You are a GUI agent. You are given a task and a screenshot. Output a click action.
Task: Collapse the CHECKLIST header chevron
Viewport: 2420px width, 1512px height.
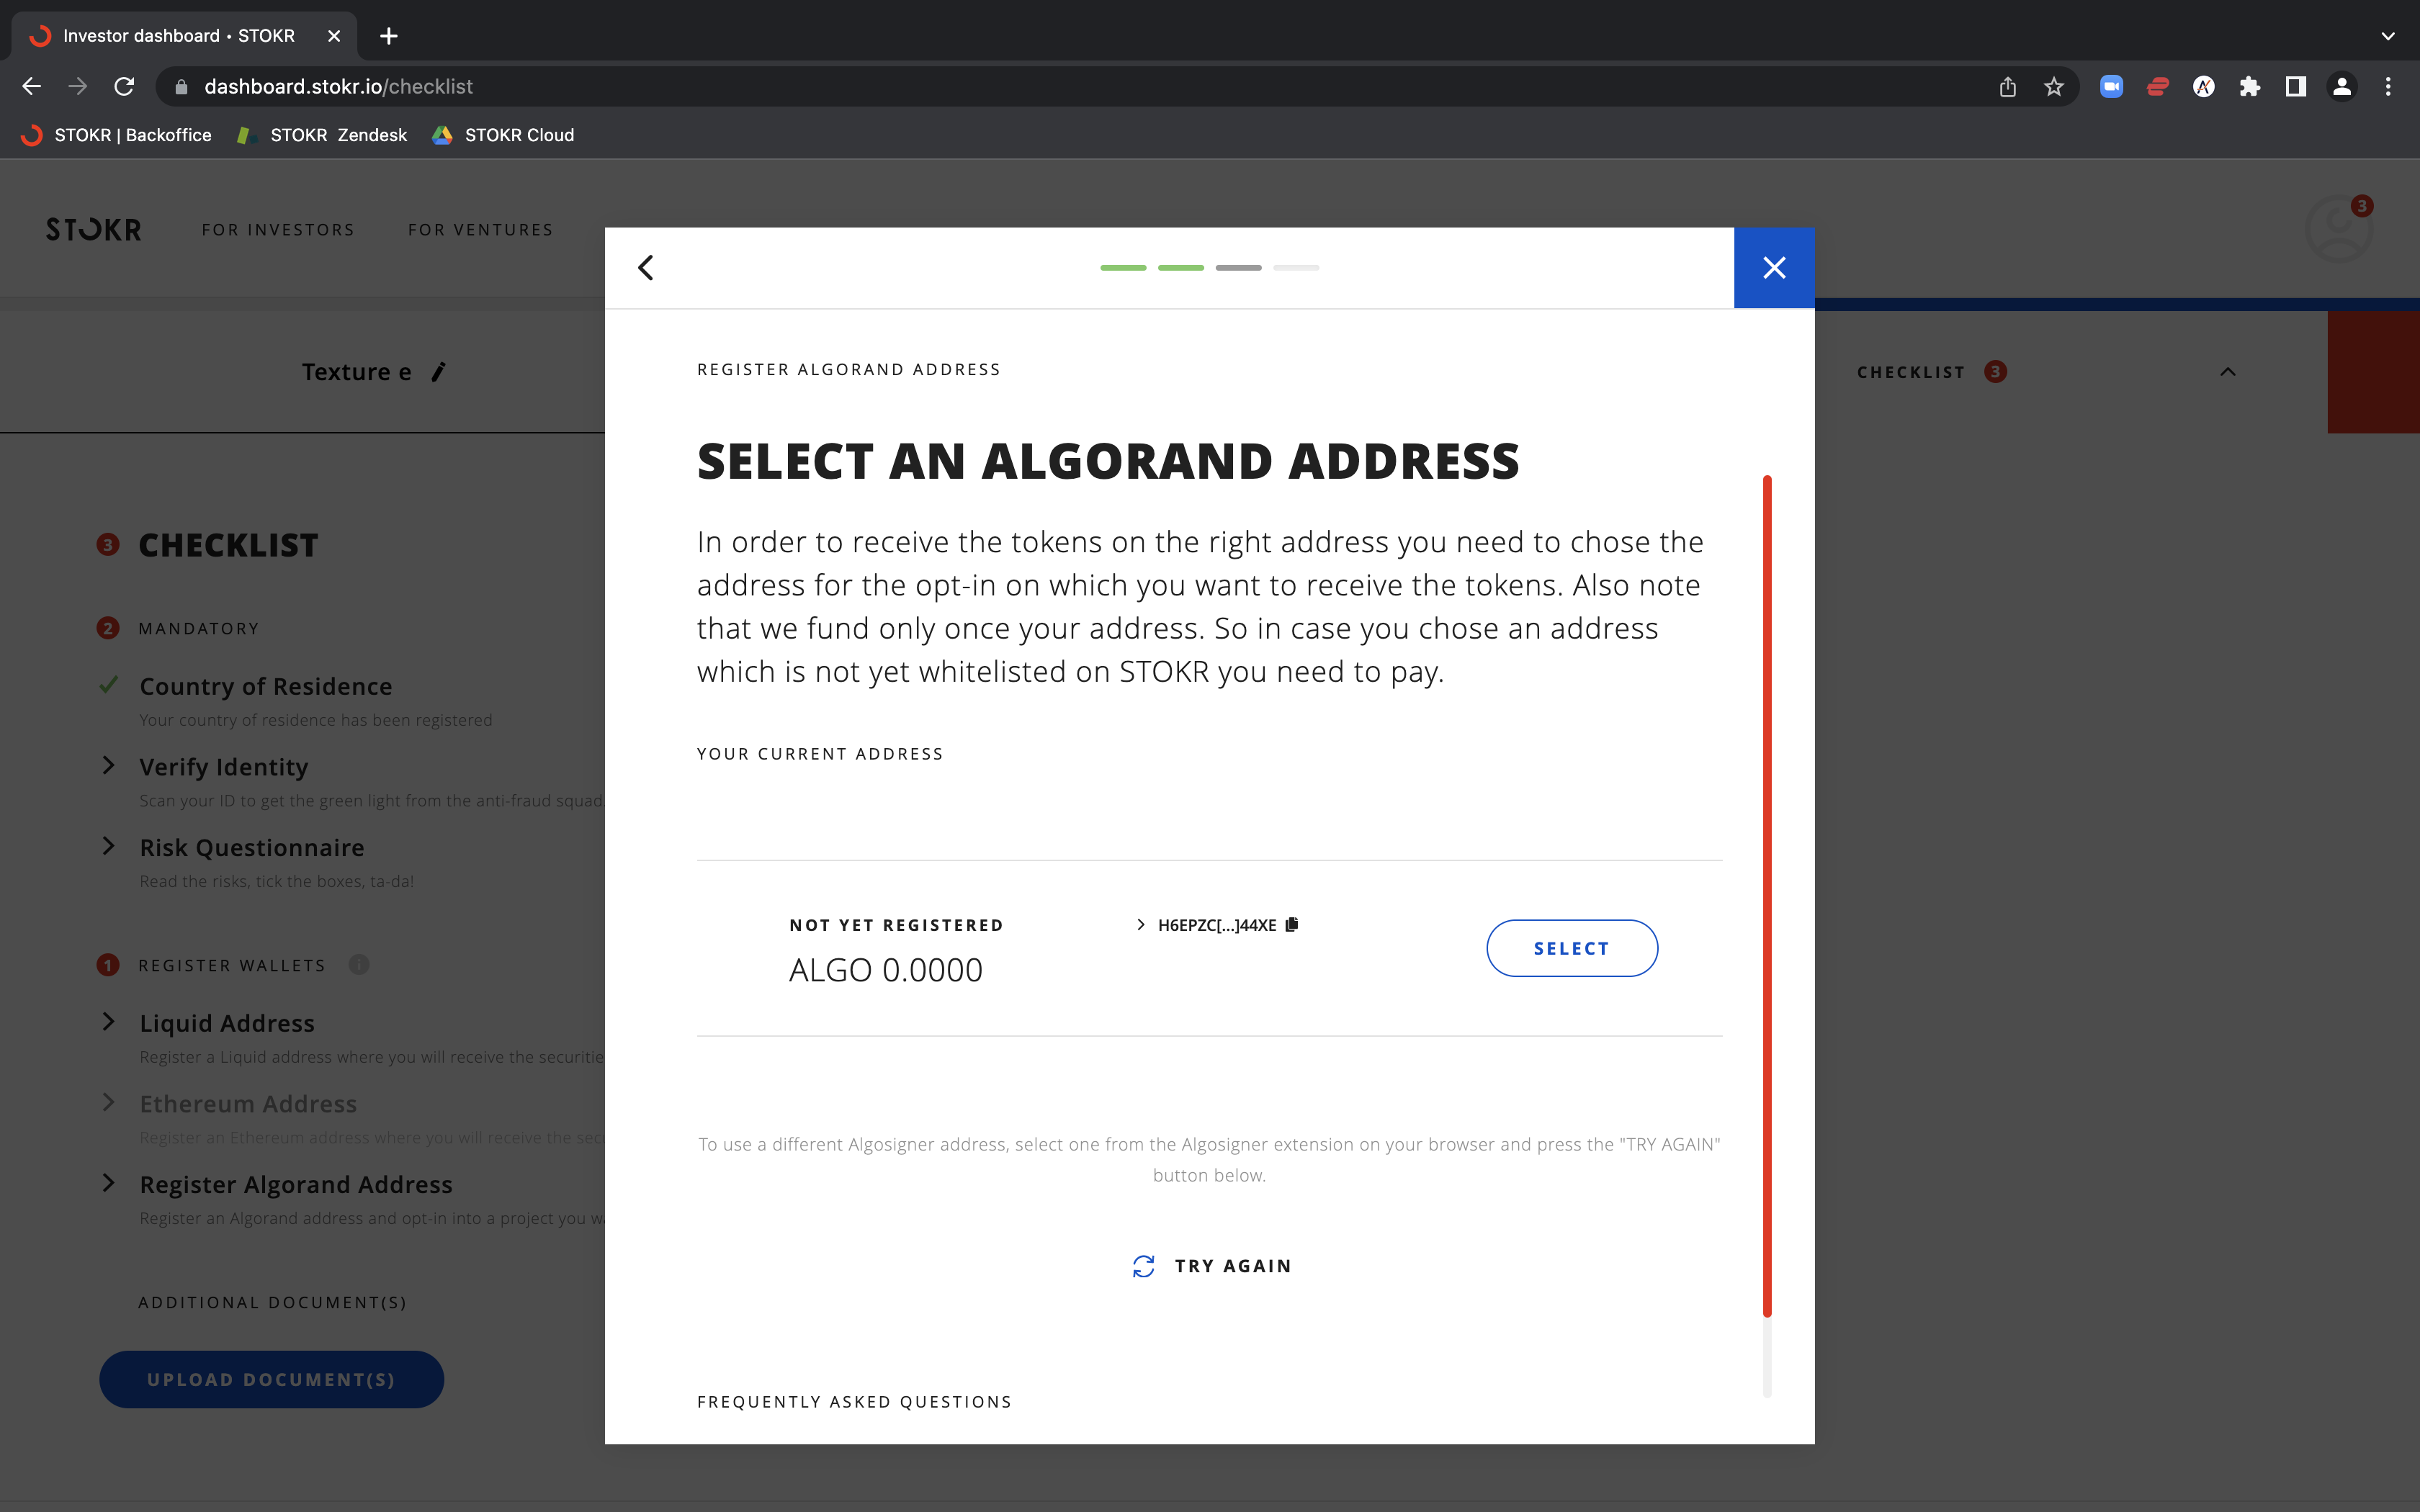tap(2228, 372)
